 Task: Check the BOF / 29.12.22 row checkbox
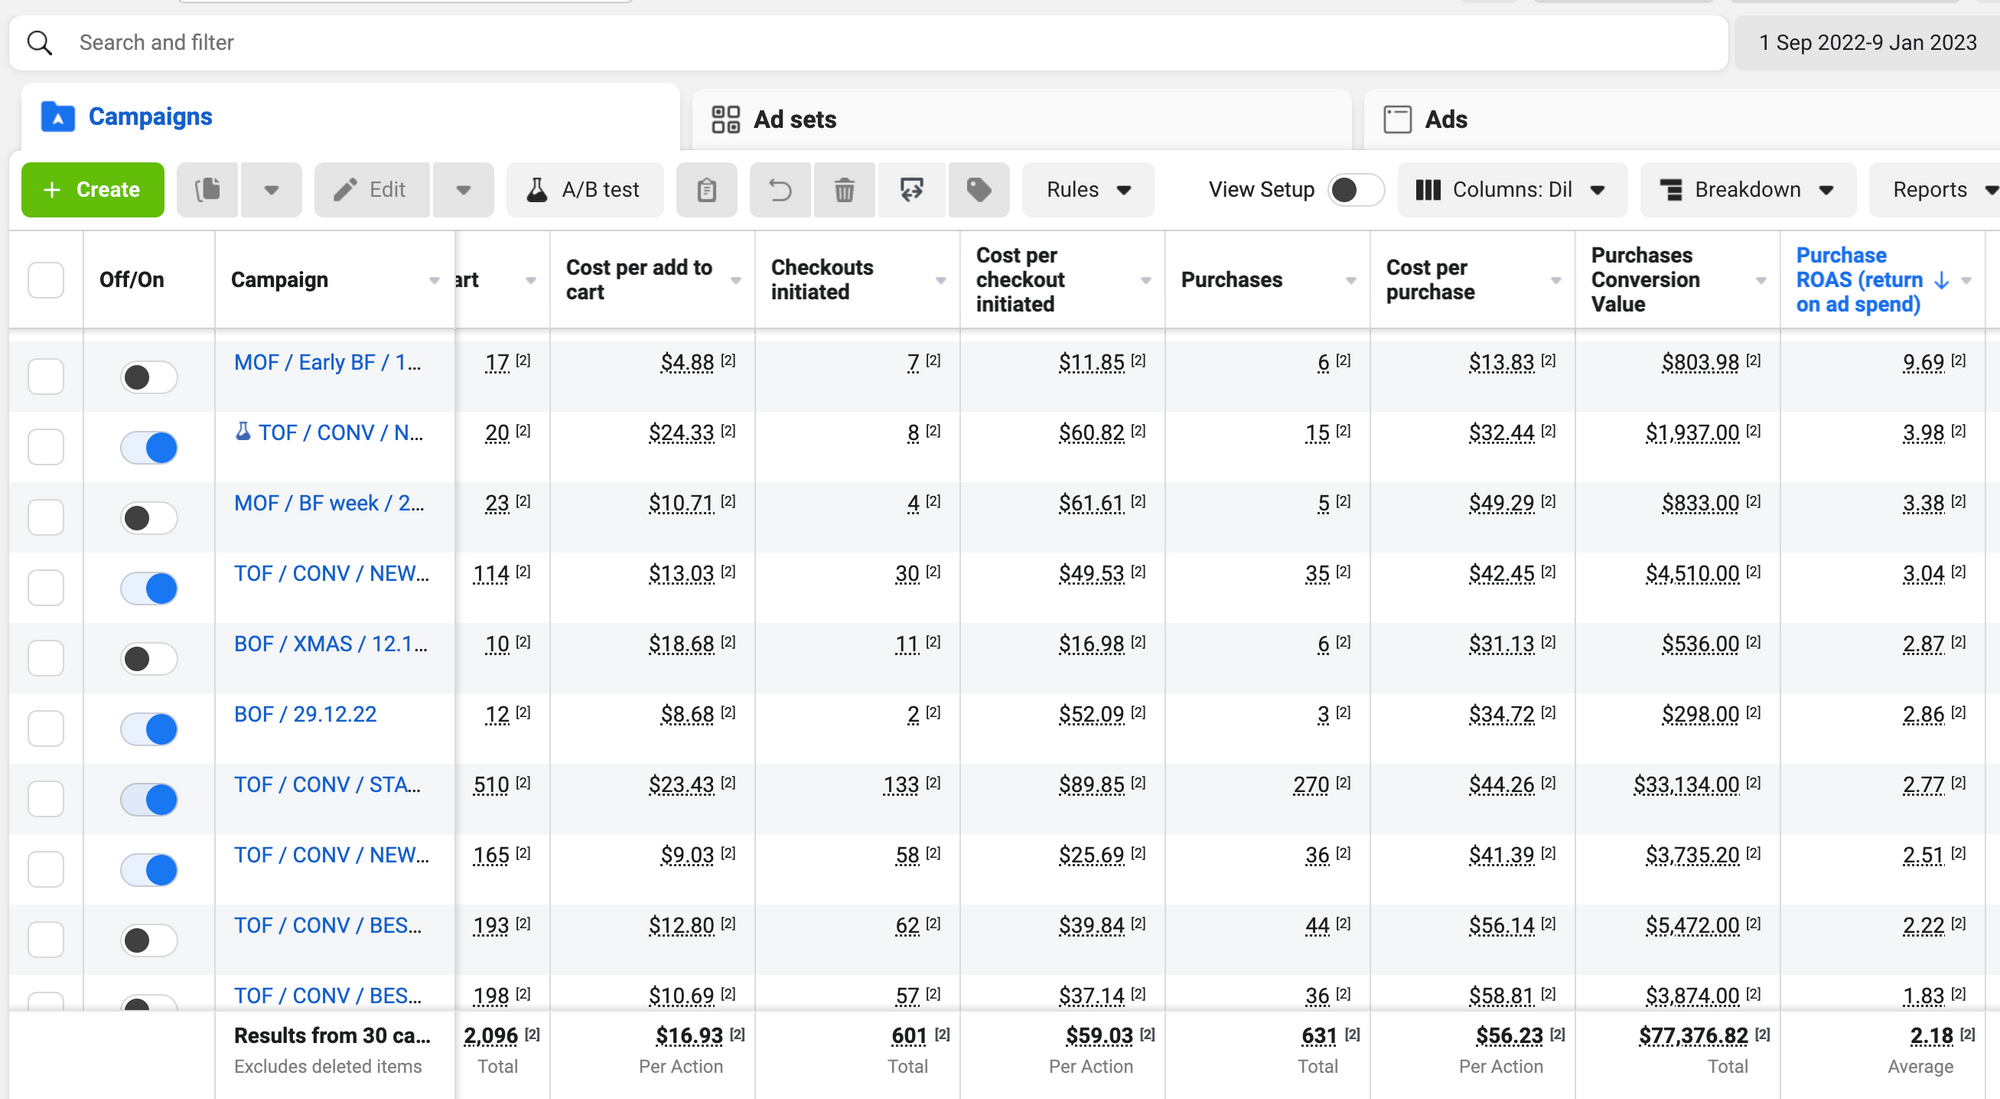[x=46, y=729]
